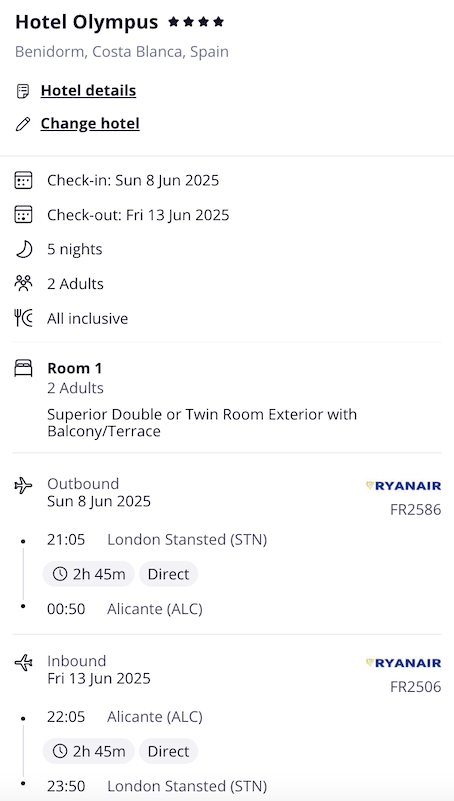Click the Ryanair logo for flight FR2586
454x801 pixels.
point(403,486)
